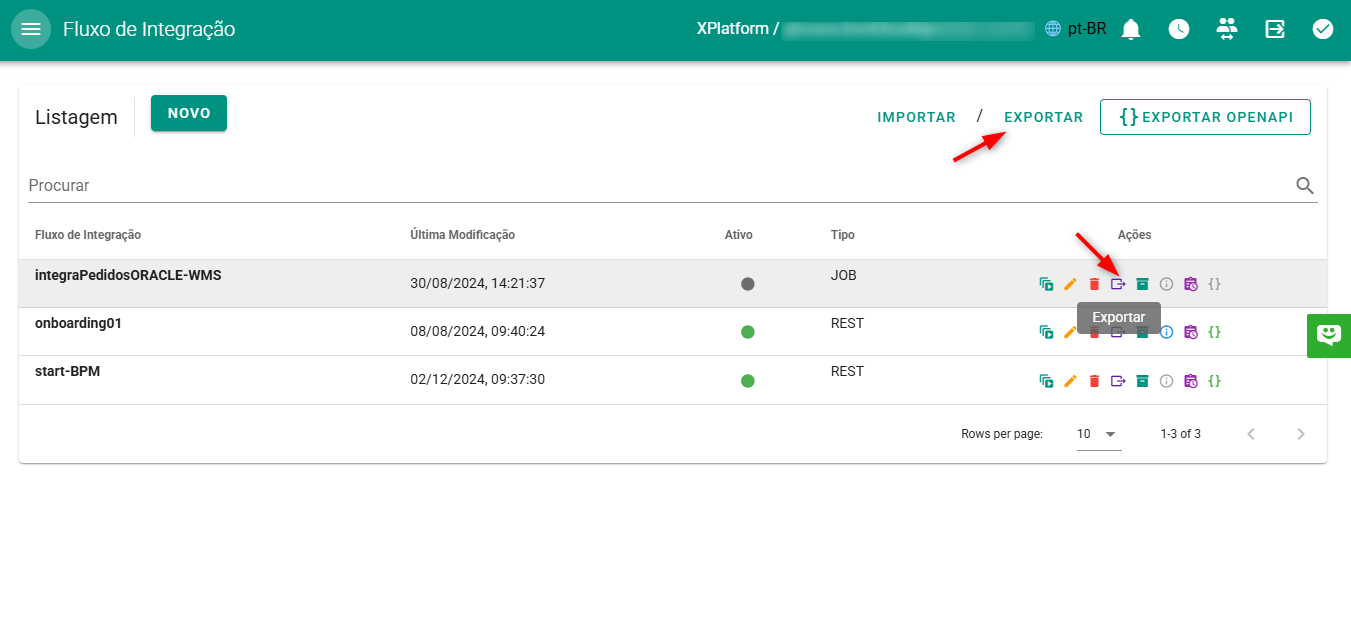This screenshot has height=627, width=1351.
Task: Switch language via pt-BR selector
Action: click(1087, 29)
